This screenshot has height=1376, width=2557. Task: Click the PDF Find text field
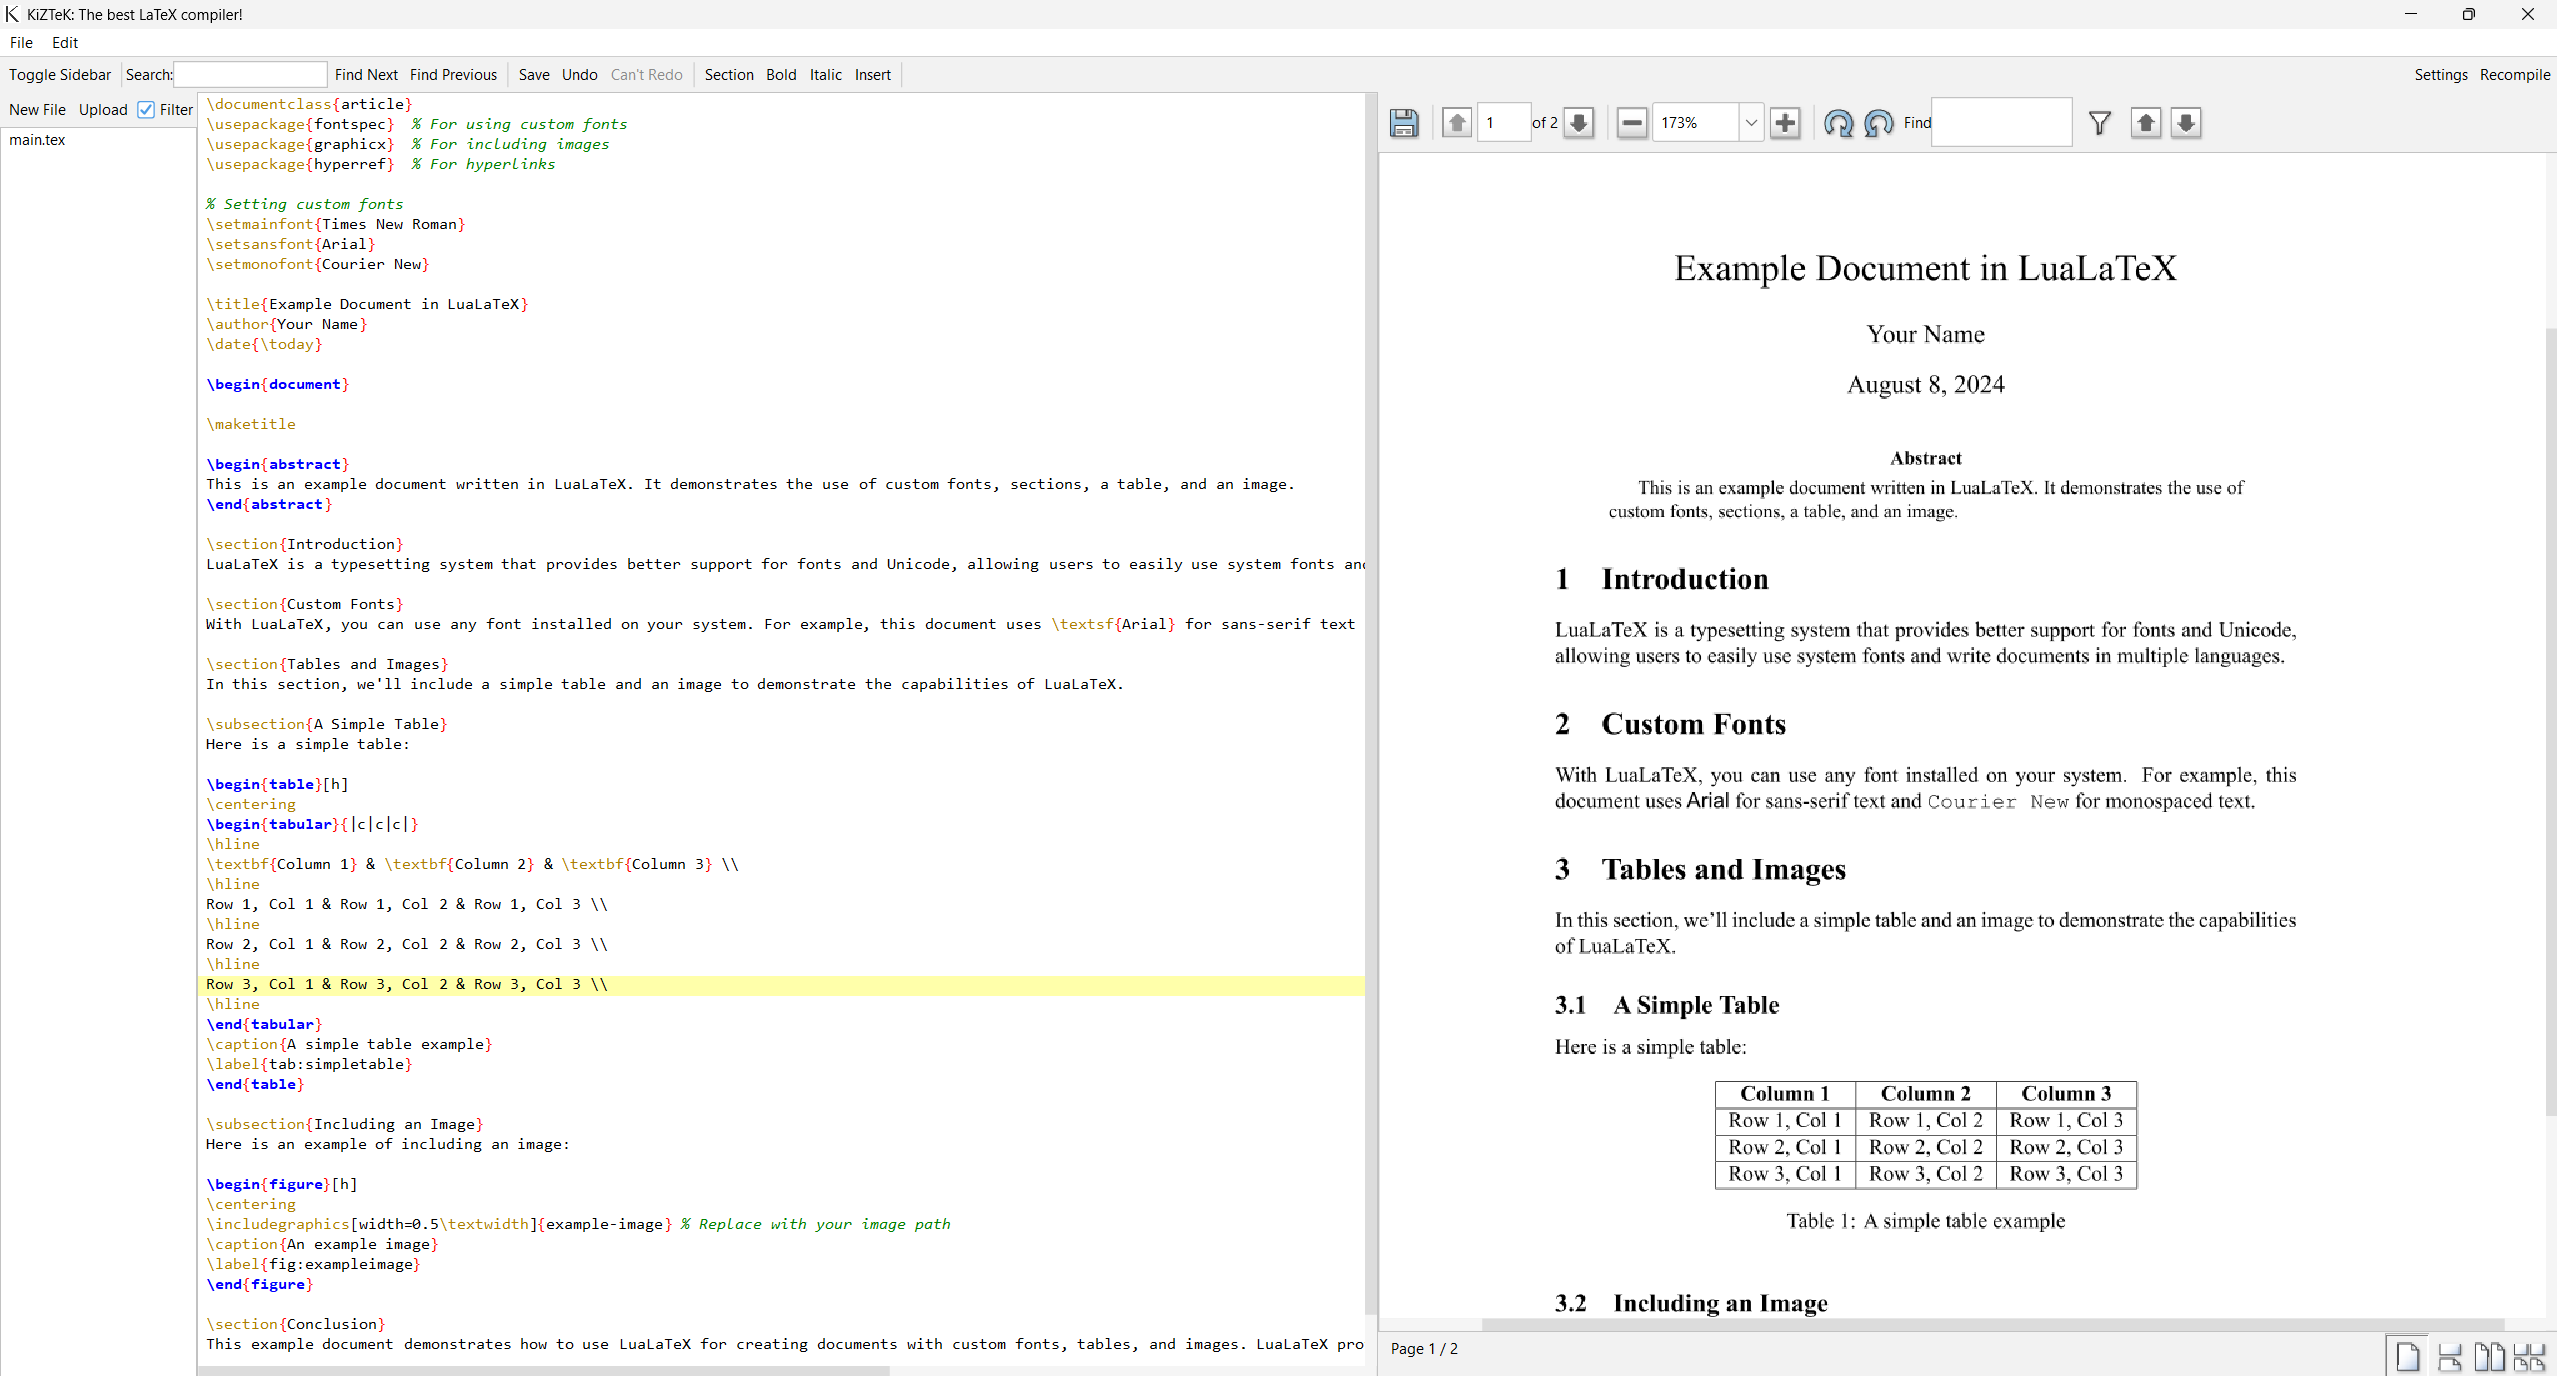(x=2001, y=123)
